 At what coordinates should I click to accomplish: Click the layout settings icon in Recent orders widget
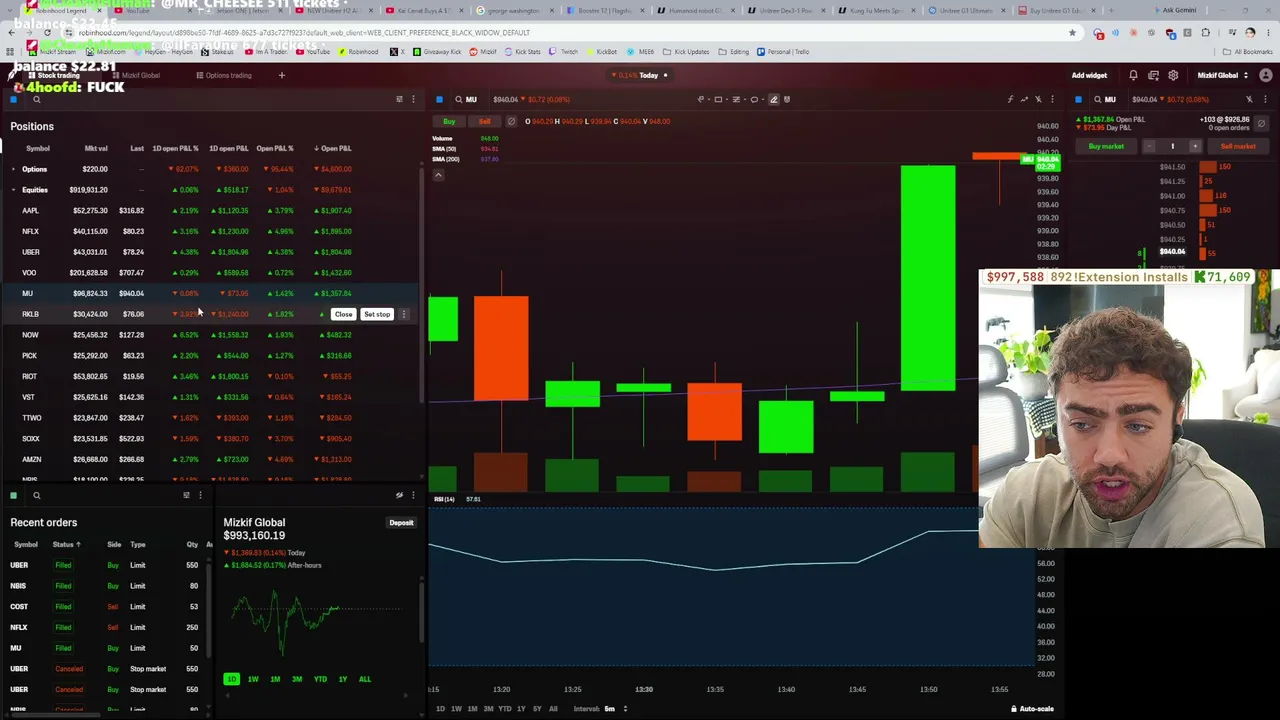(x=186, y=495)
